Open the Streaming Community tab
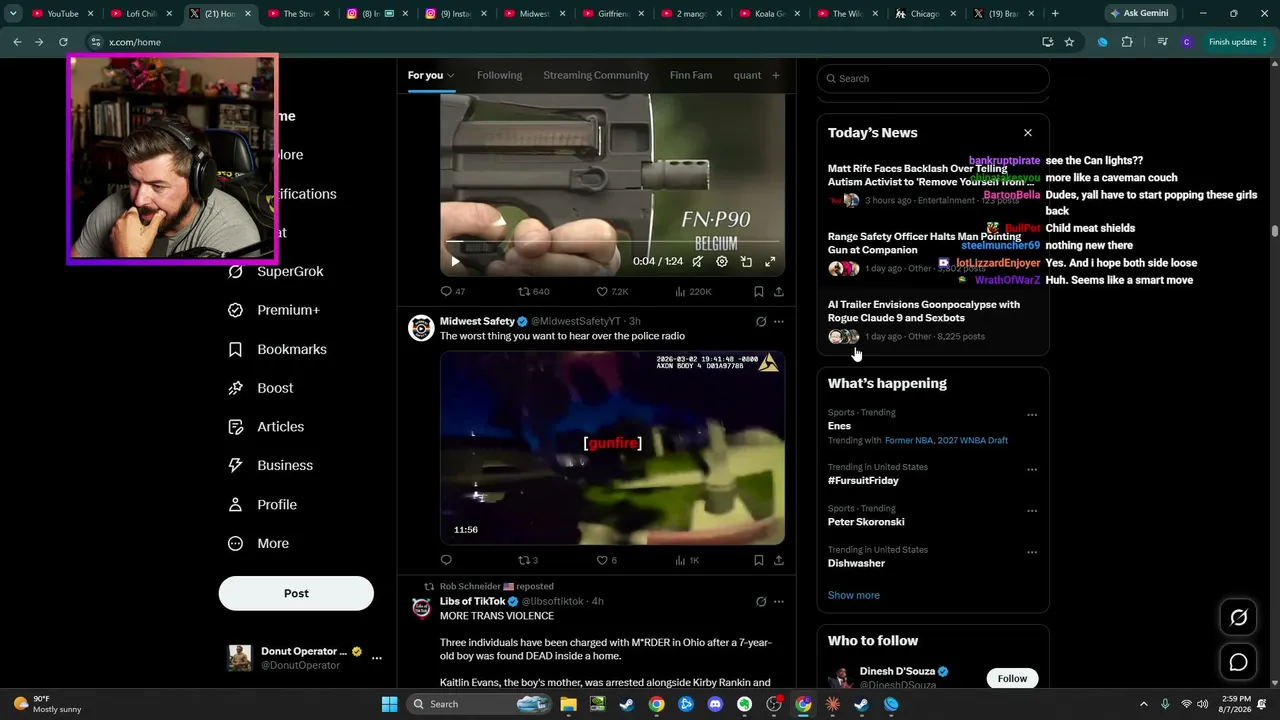Viewport: 1280px width, 720px height. (x=596, y=75)
